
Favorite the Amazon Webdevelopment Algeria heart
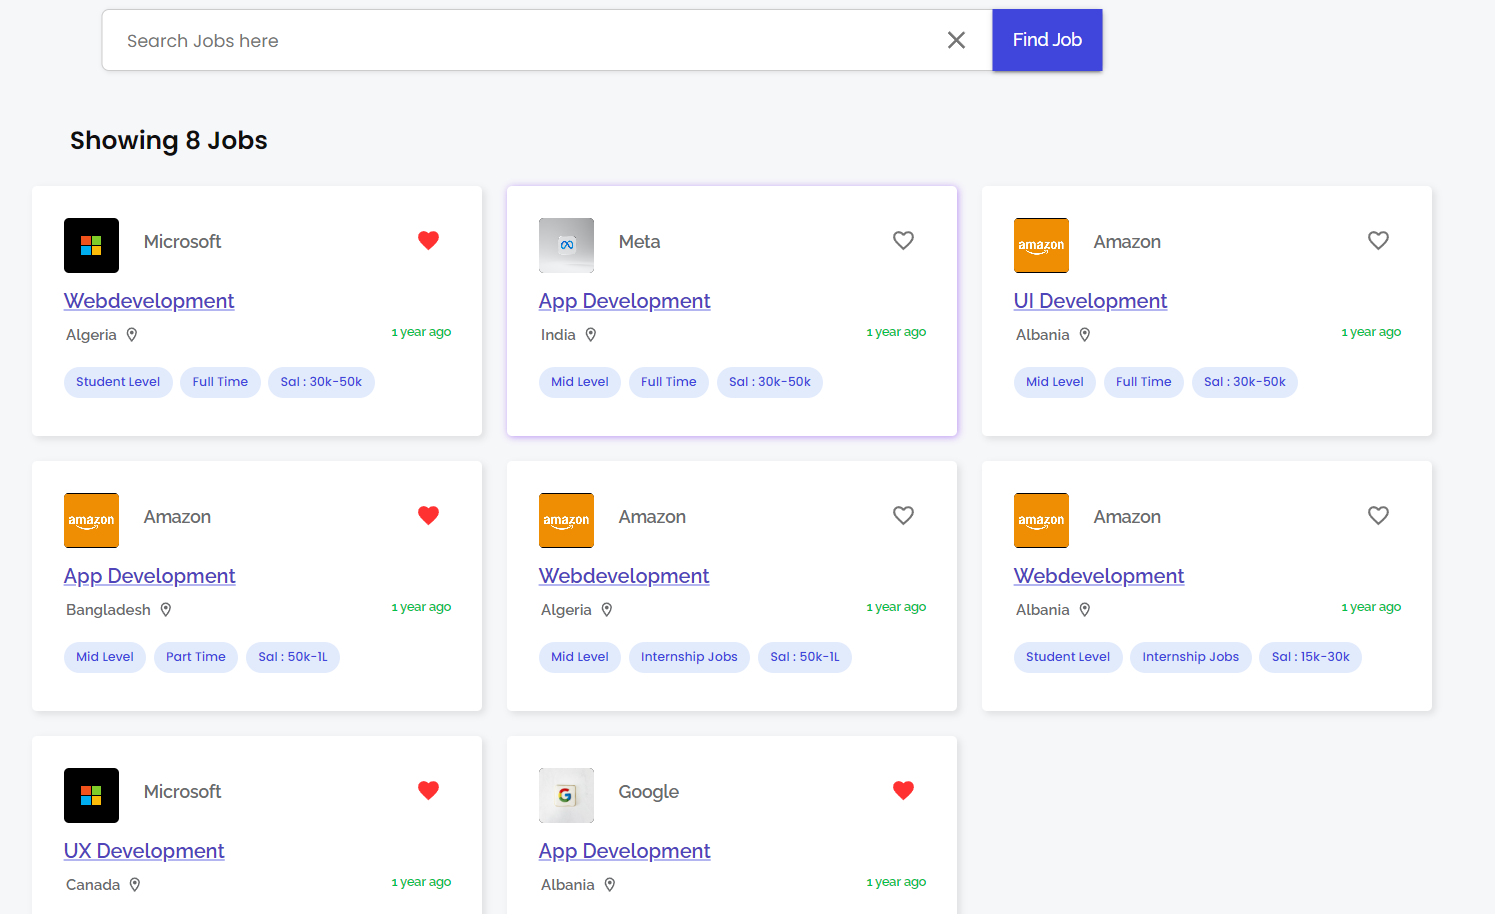pos(903,515)
